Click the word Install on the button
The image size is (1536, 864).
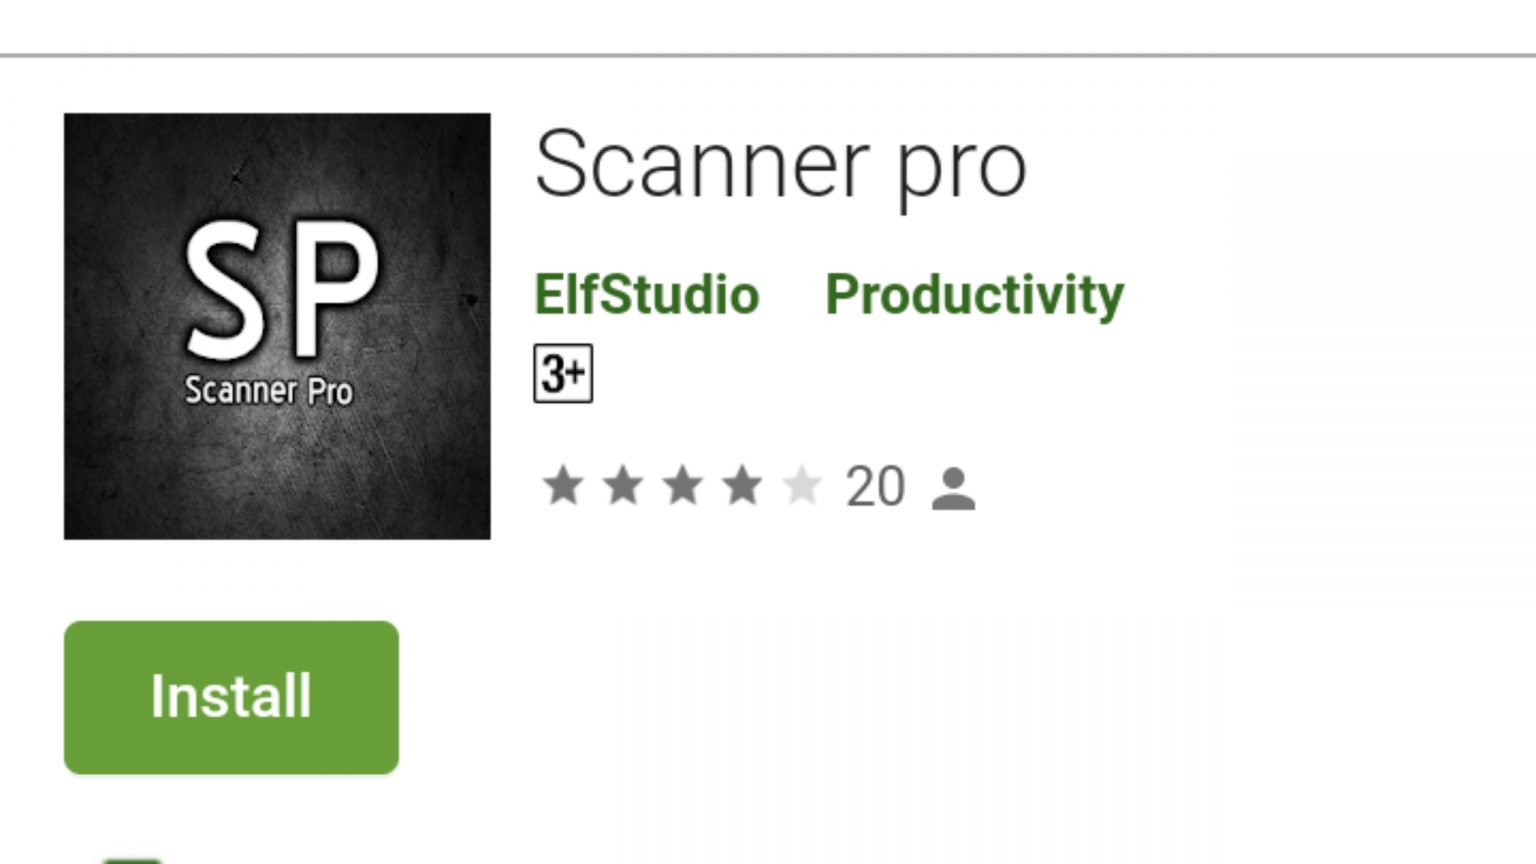tap(231, 696)
